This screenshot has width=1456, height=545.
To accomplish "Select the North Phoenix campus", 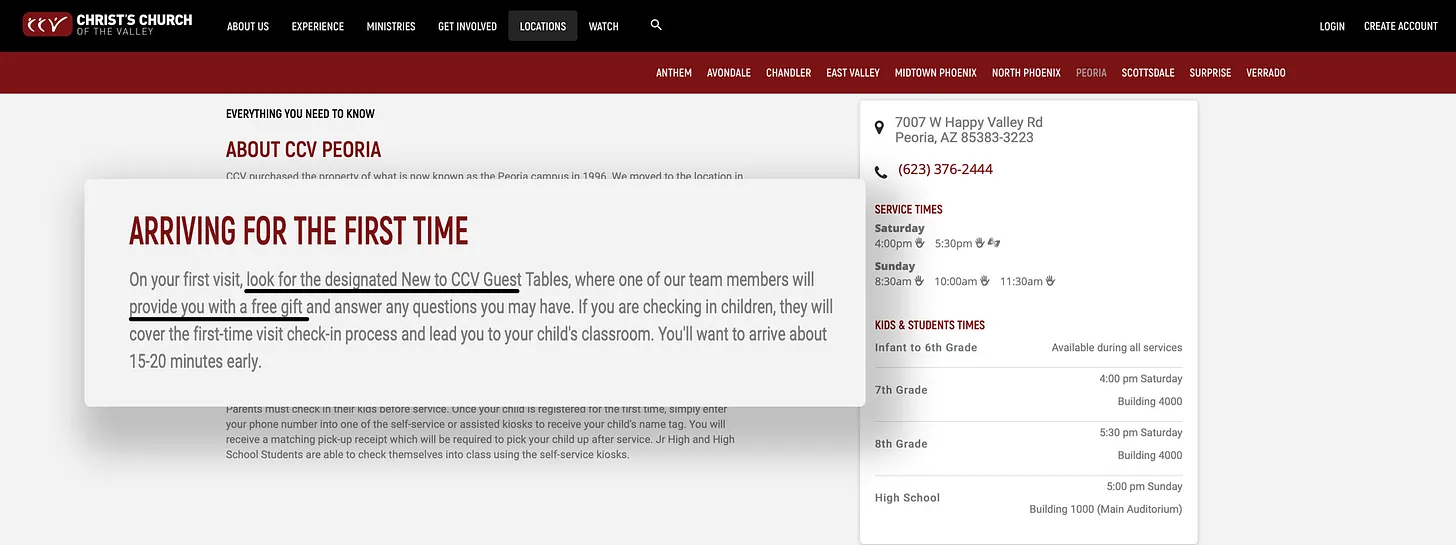I will (1026, 73).
